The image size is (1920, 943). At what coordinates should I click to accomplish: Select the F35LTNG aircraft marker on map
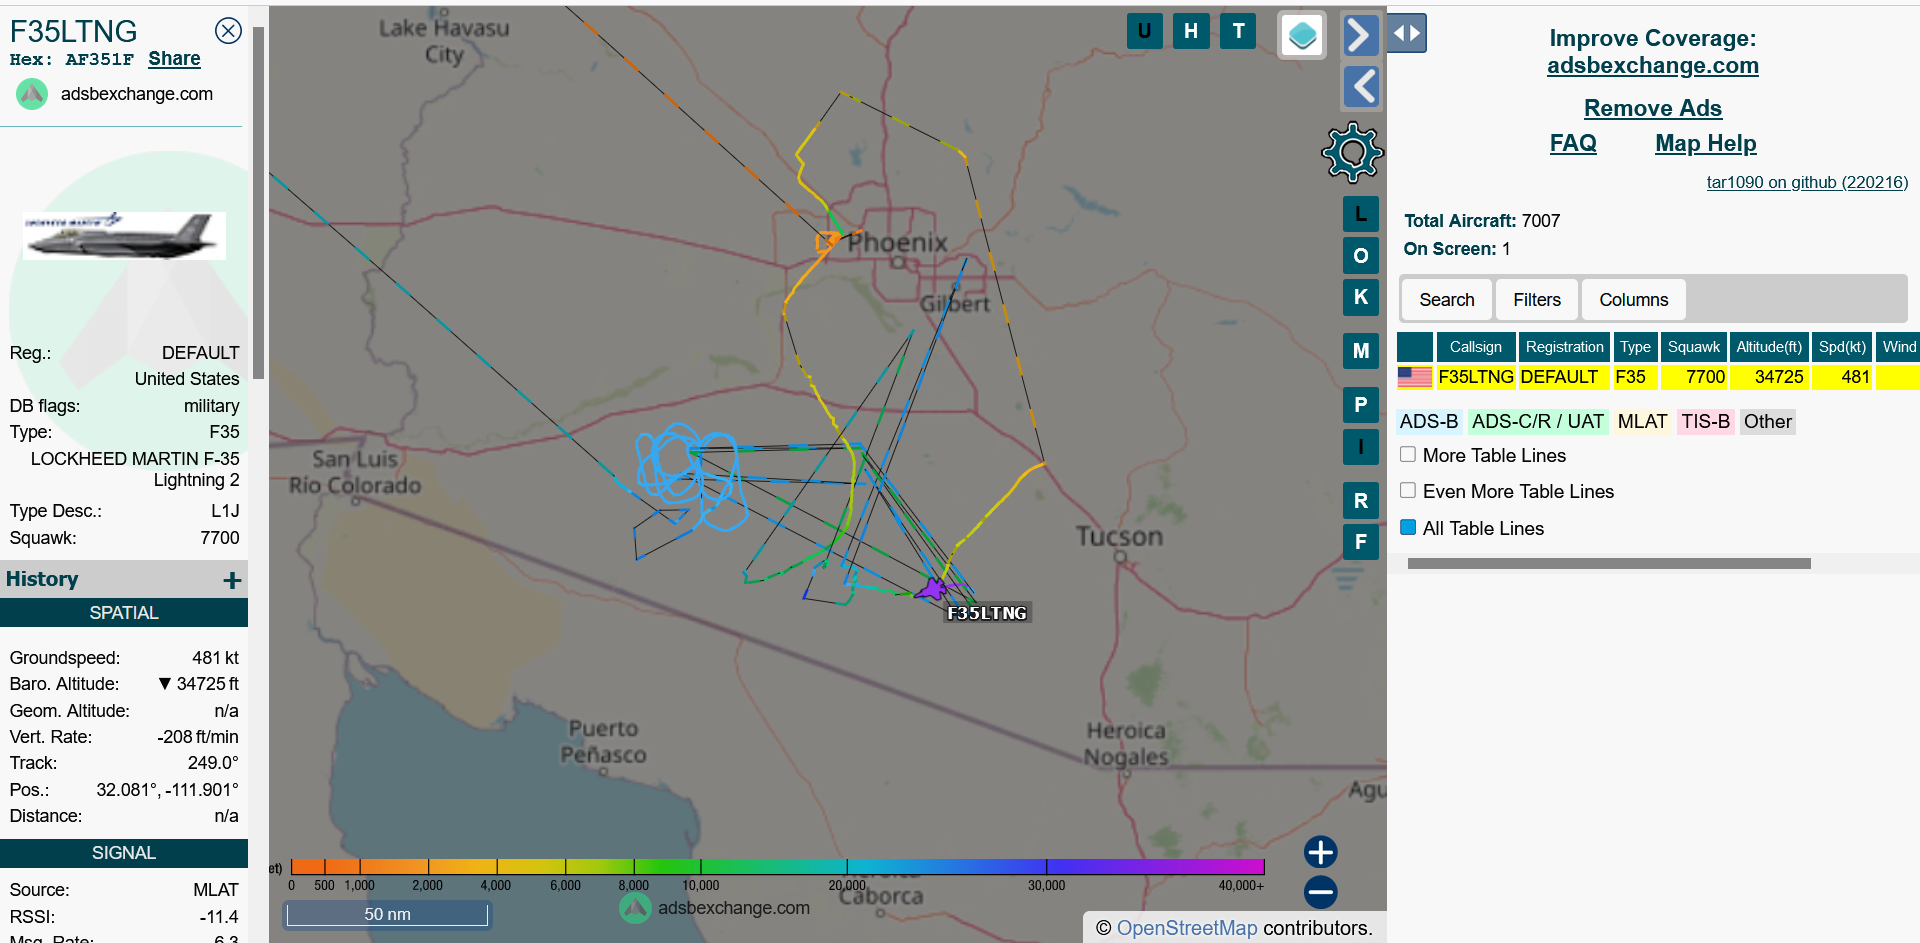coord(933,589)
